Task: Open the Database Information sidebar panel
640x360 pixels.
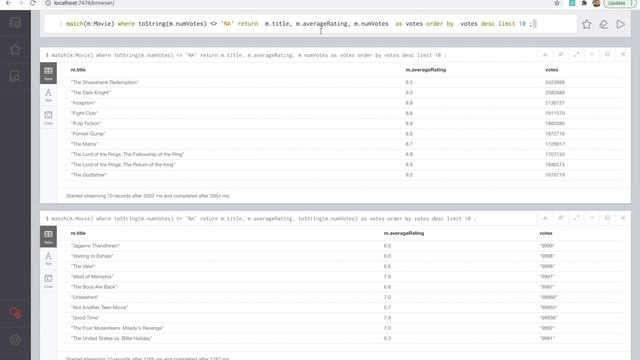Action: [x=15, y=23]
